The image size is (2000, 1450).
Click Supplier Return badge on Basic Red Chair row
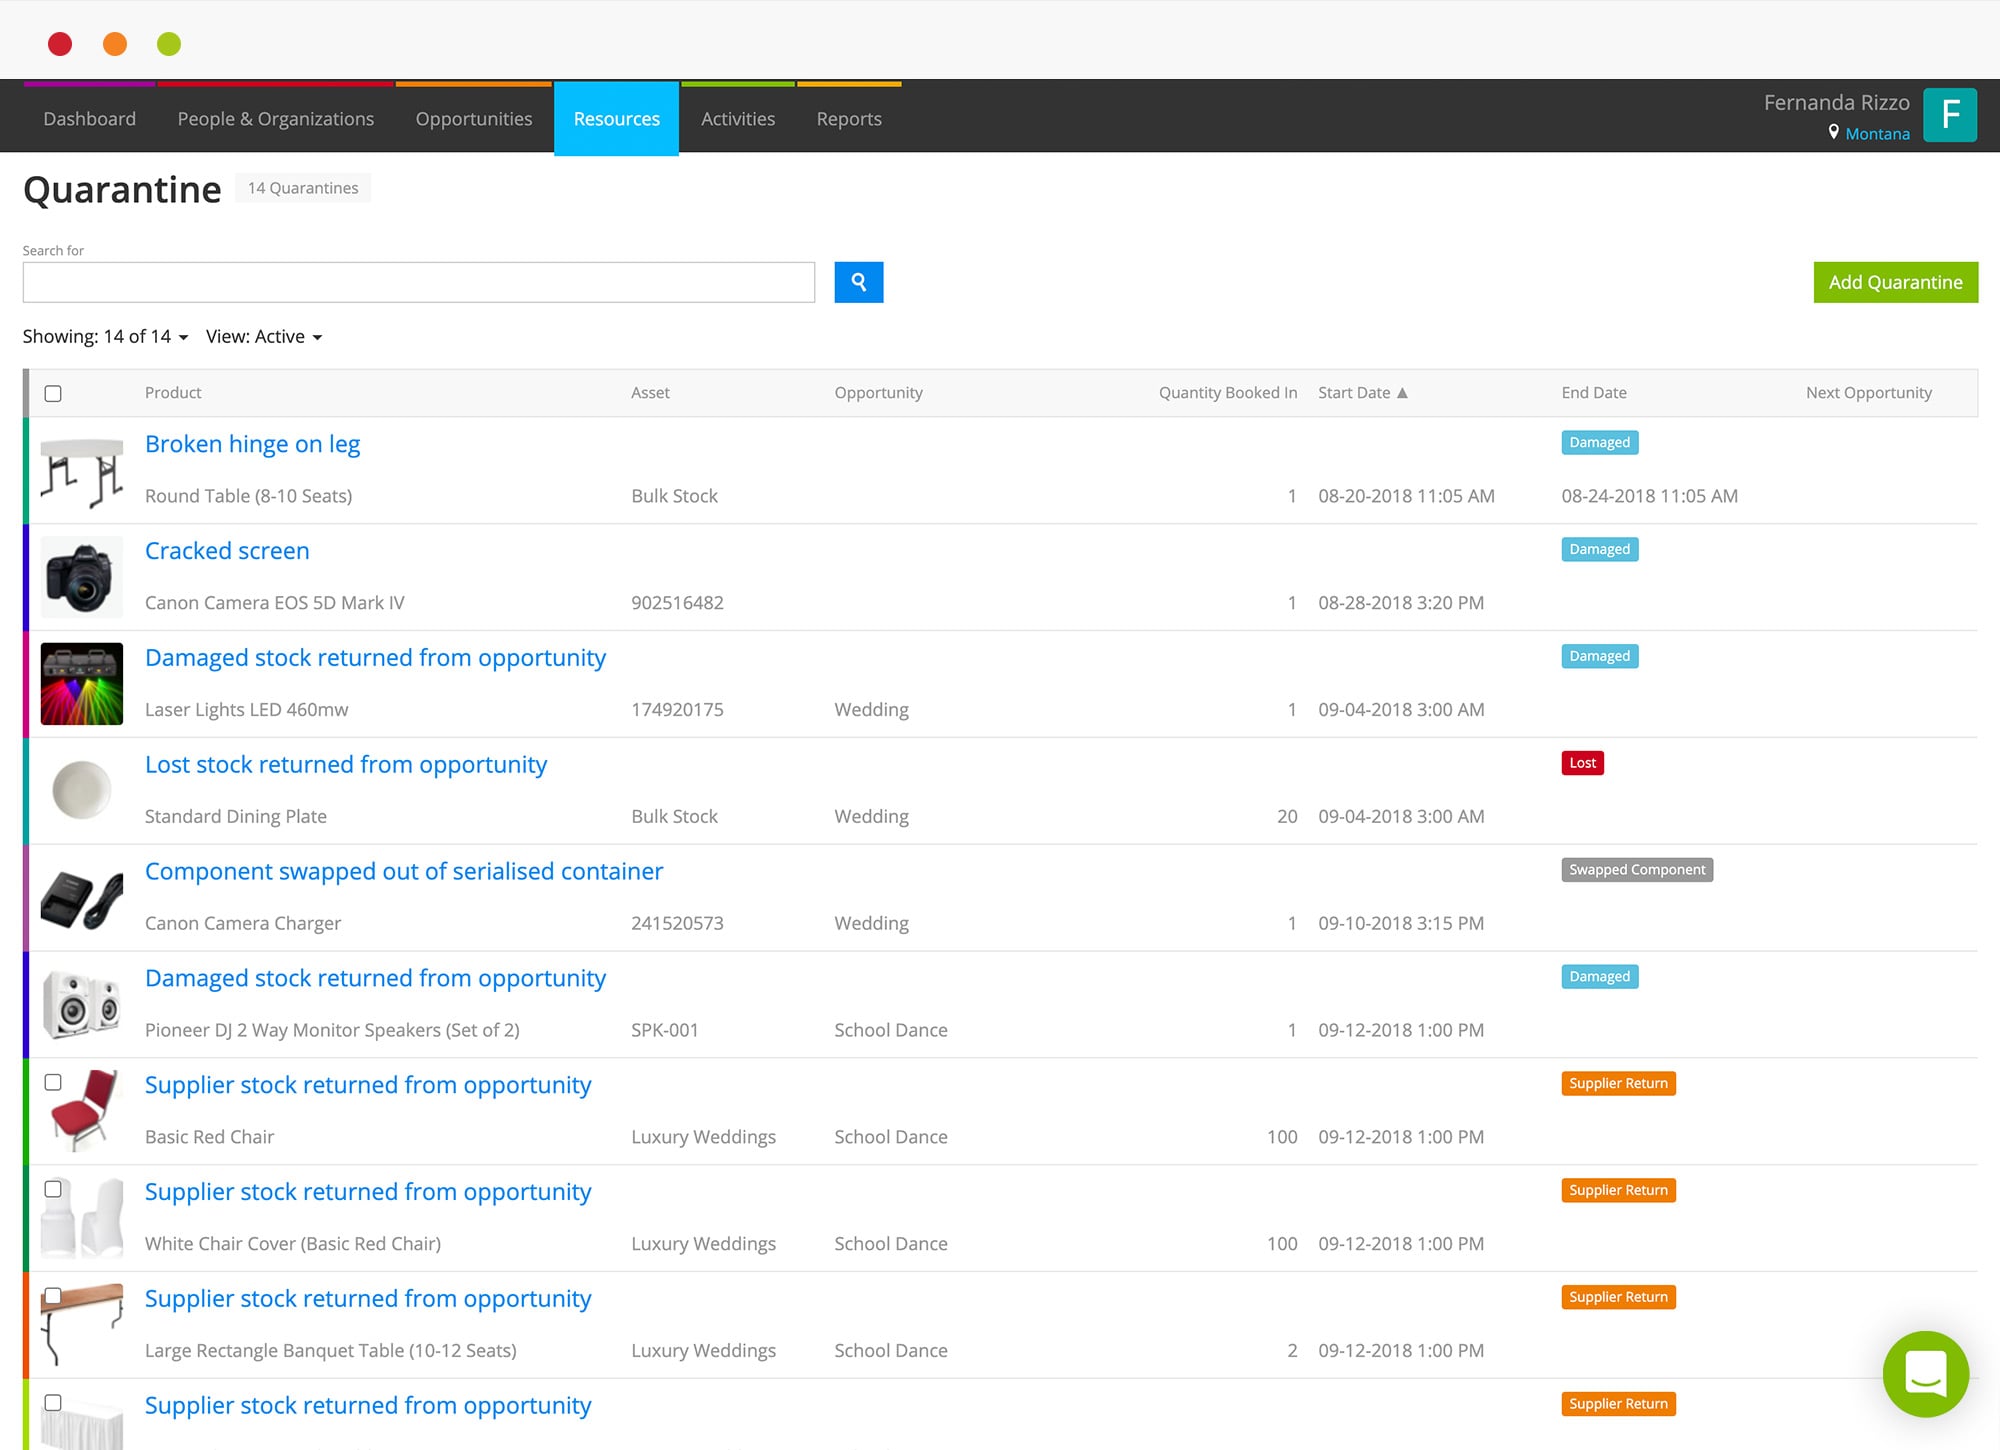(1618, 1084)
